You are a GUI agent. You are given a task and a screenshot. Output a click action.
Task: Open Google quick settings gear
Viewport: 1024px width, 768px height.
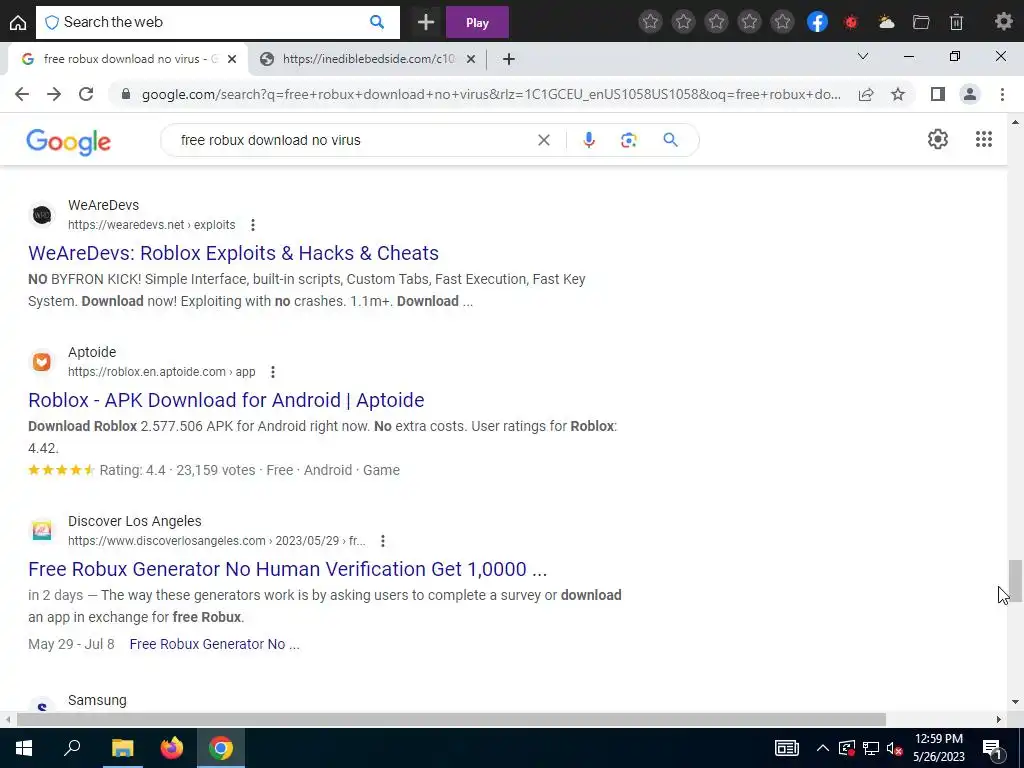pos(938,139)
